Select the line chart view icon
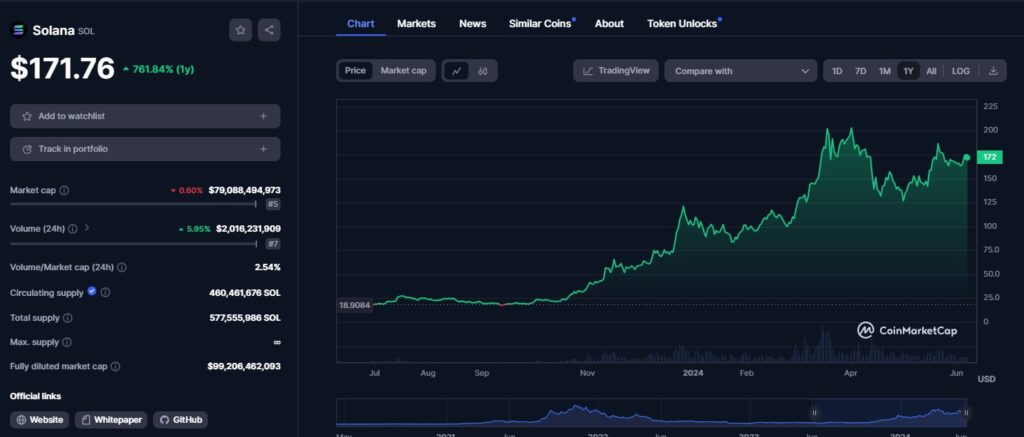The image size is (1024, 437). point(456,71)
